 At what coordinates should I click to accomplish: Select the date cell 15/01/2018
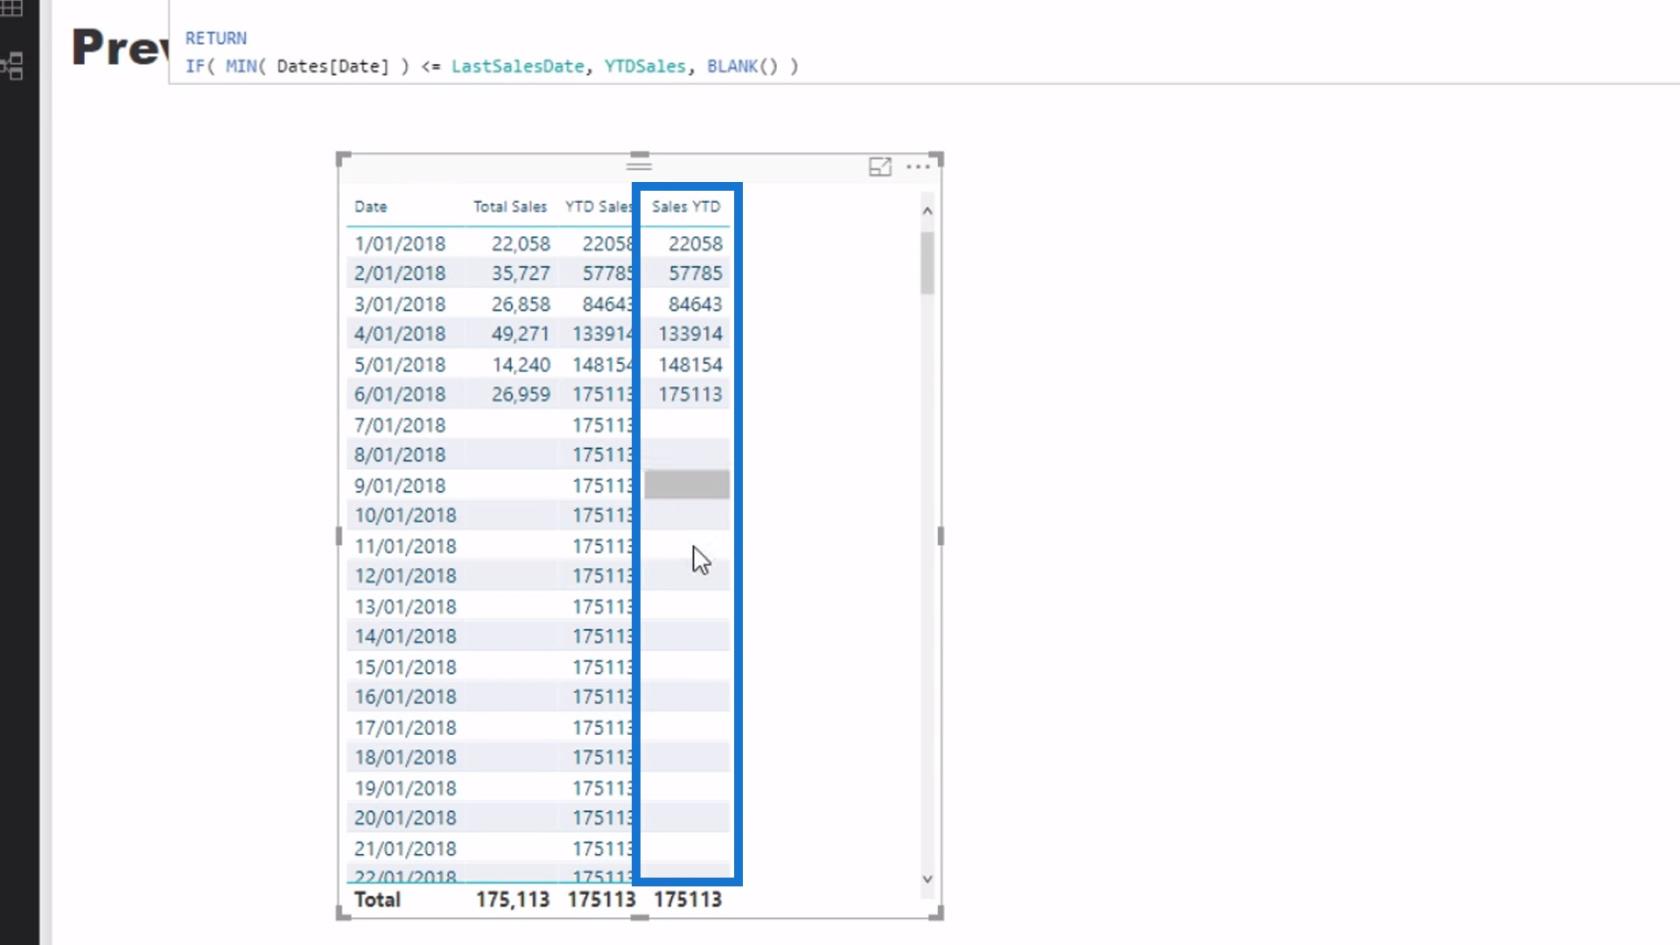tap(405, 667)
